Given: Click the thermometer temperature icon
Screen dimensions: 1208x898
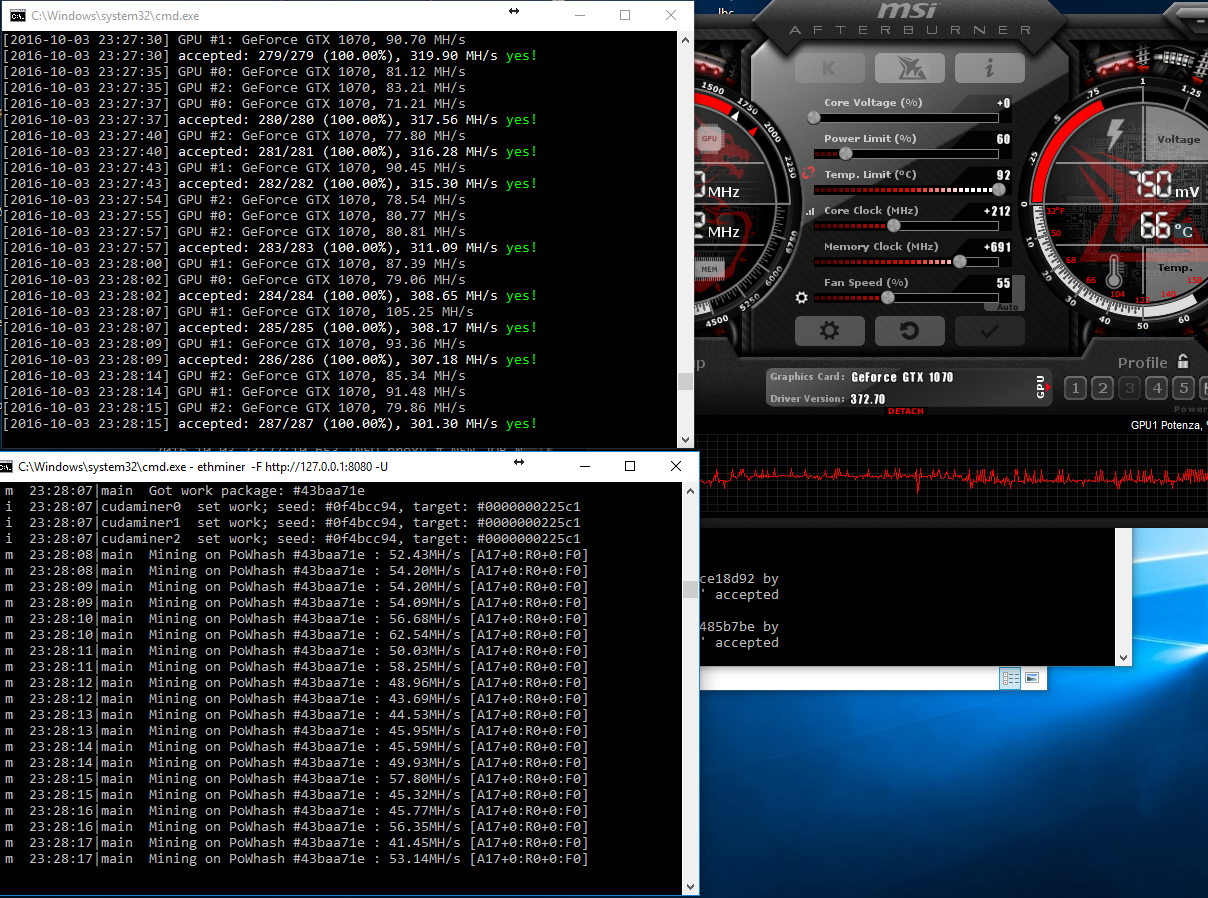Looking at the screenshot, I should (1116, 272).
